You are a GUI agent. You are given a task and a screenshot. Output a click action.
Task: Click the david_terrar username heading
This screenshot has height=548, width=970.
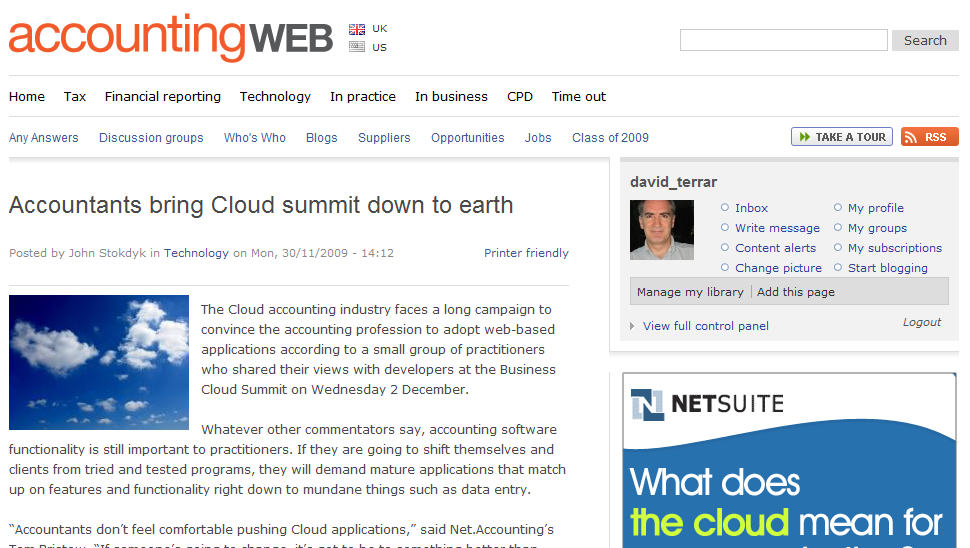tap(674, 182)
